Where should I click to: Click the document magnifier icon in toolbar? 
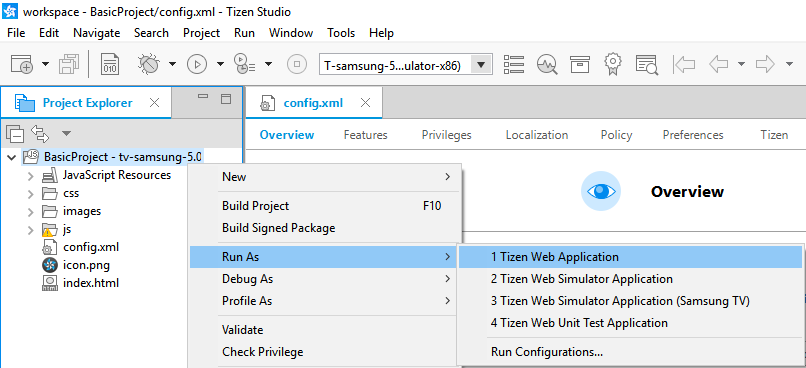point(647,64)
